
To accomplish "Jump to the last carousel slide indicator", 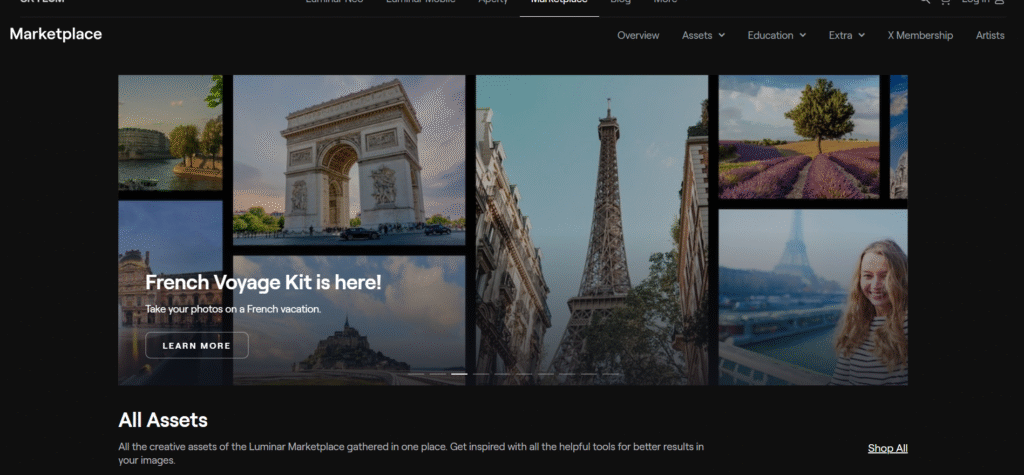I will click(x=610, y=374).
